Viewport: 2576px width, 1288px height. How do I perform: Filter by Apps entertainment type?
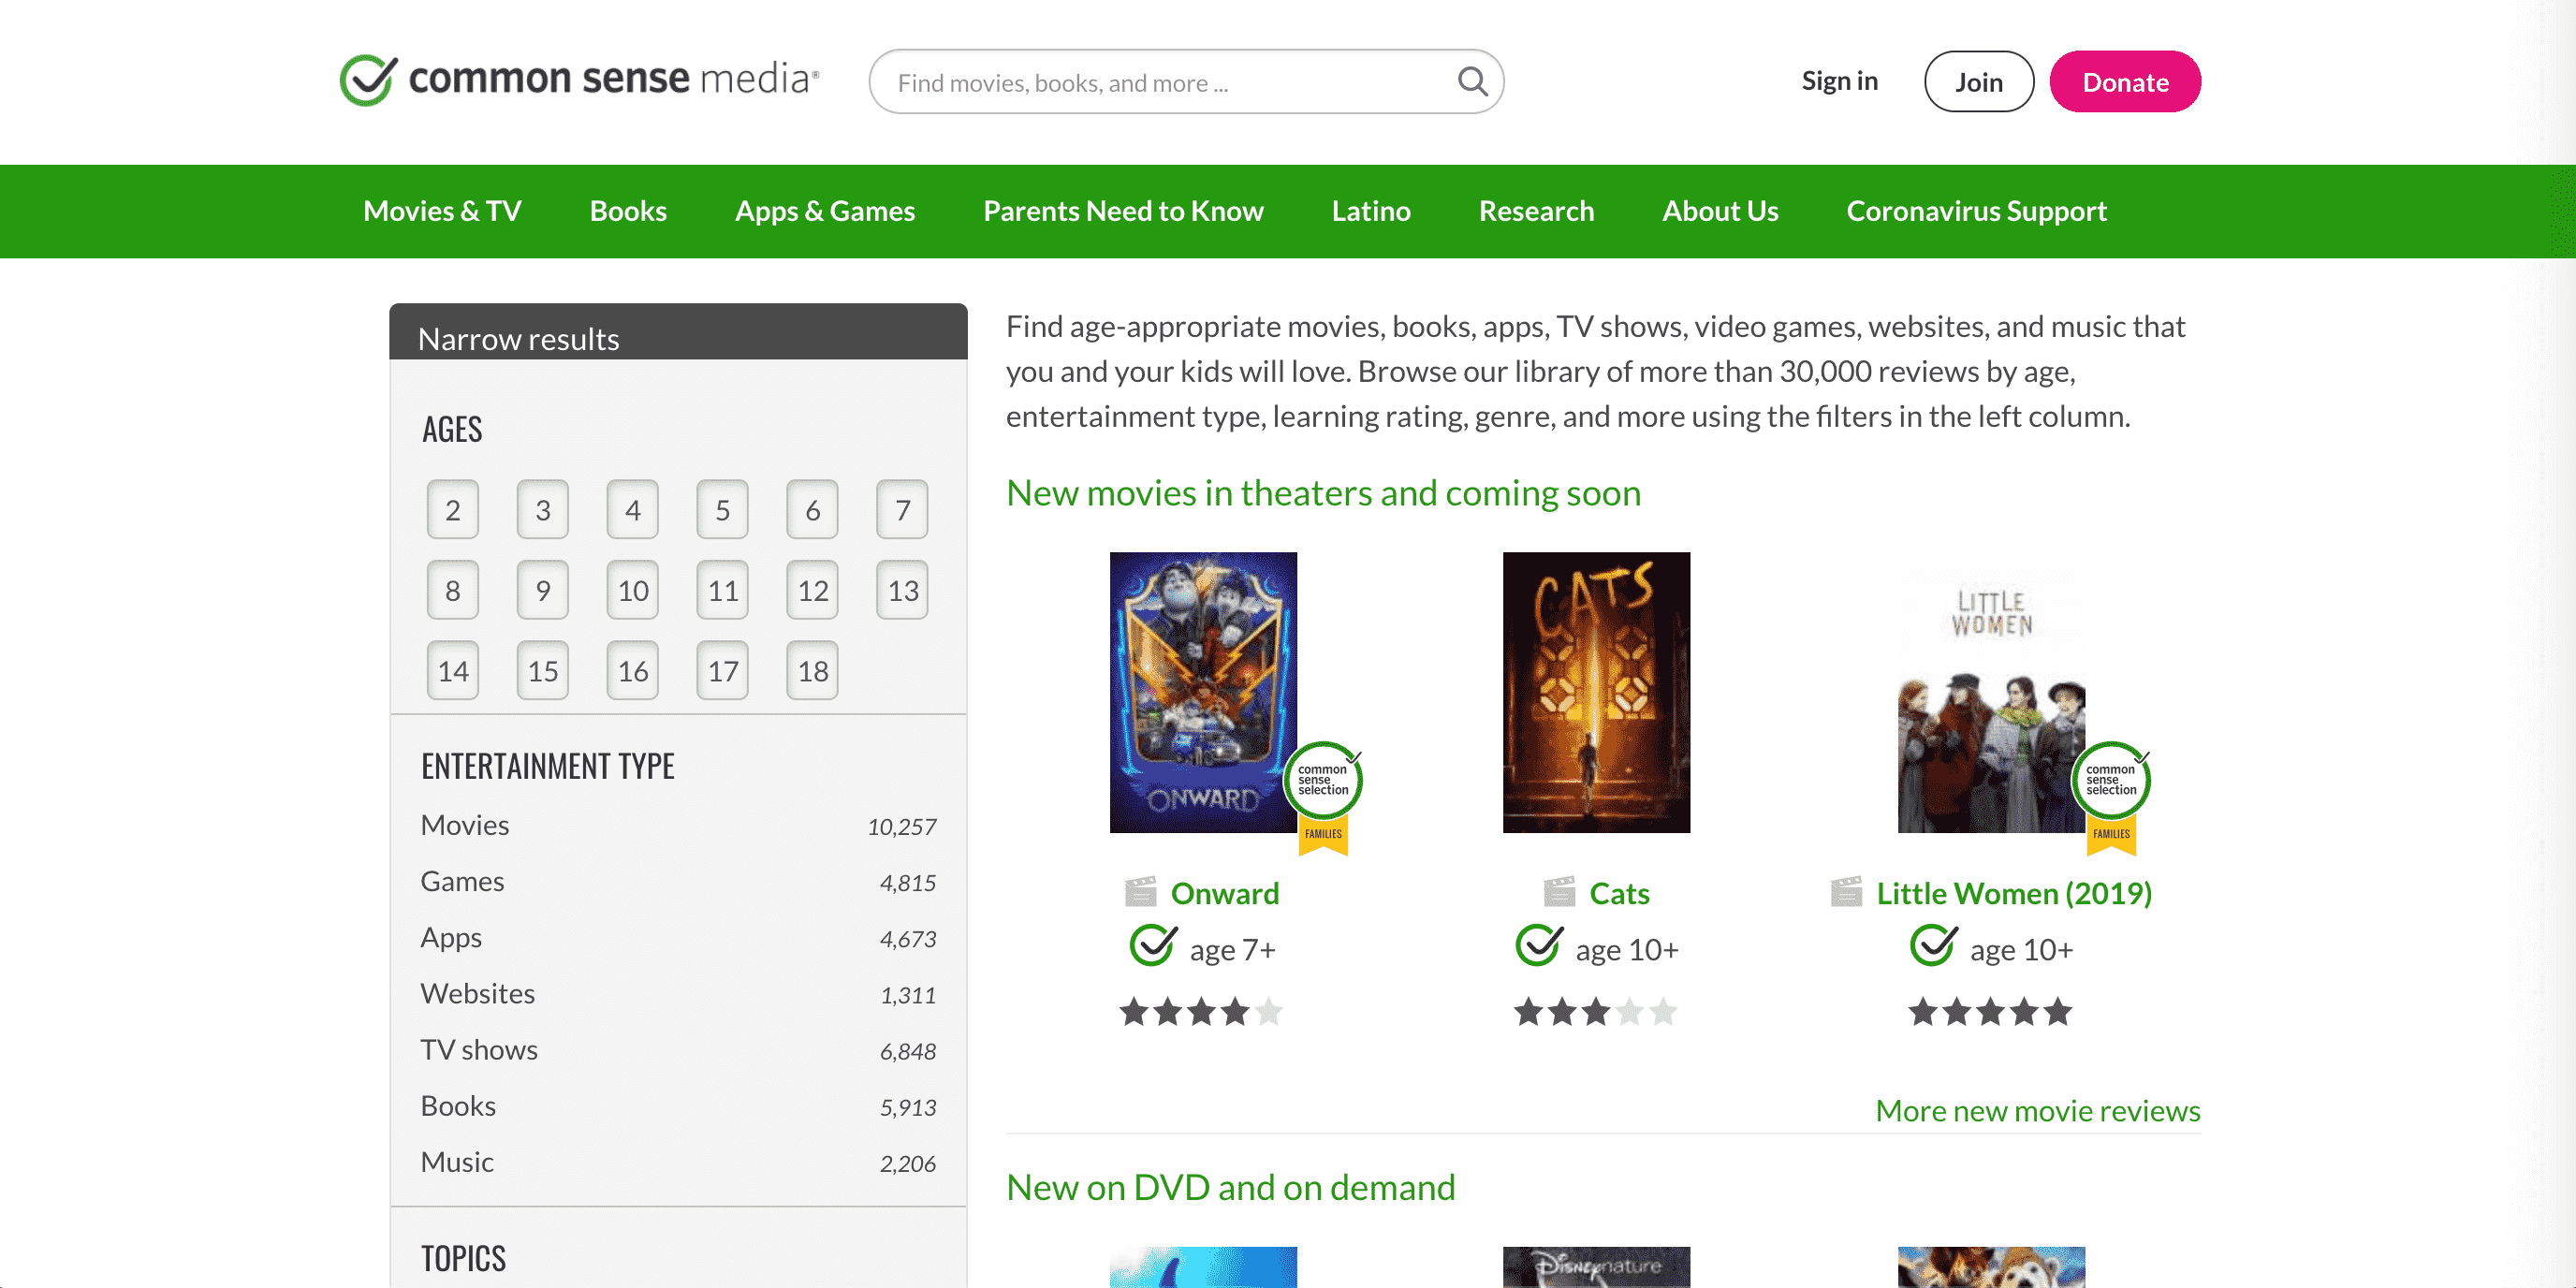678,937
